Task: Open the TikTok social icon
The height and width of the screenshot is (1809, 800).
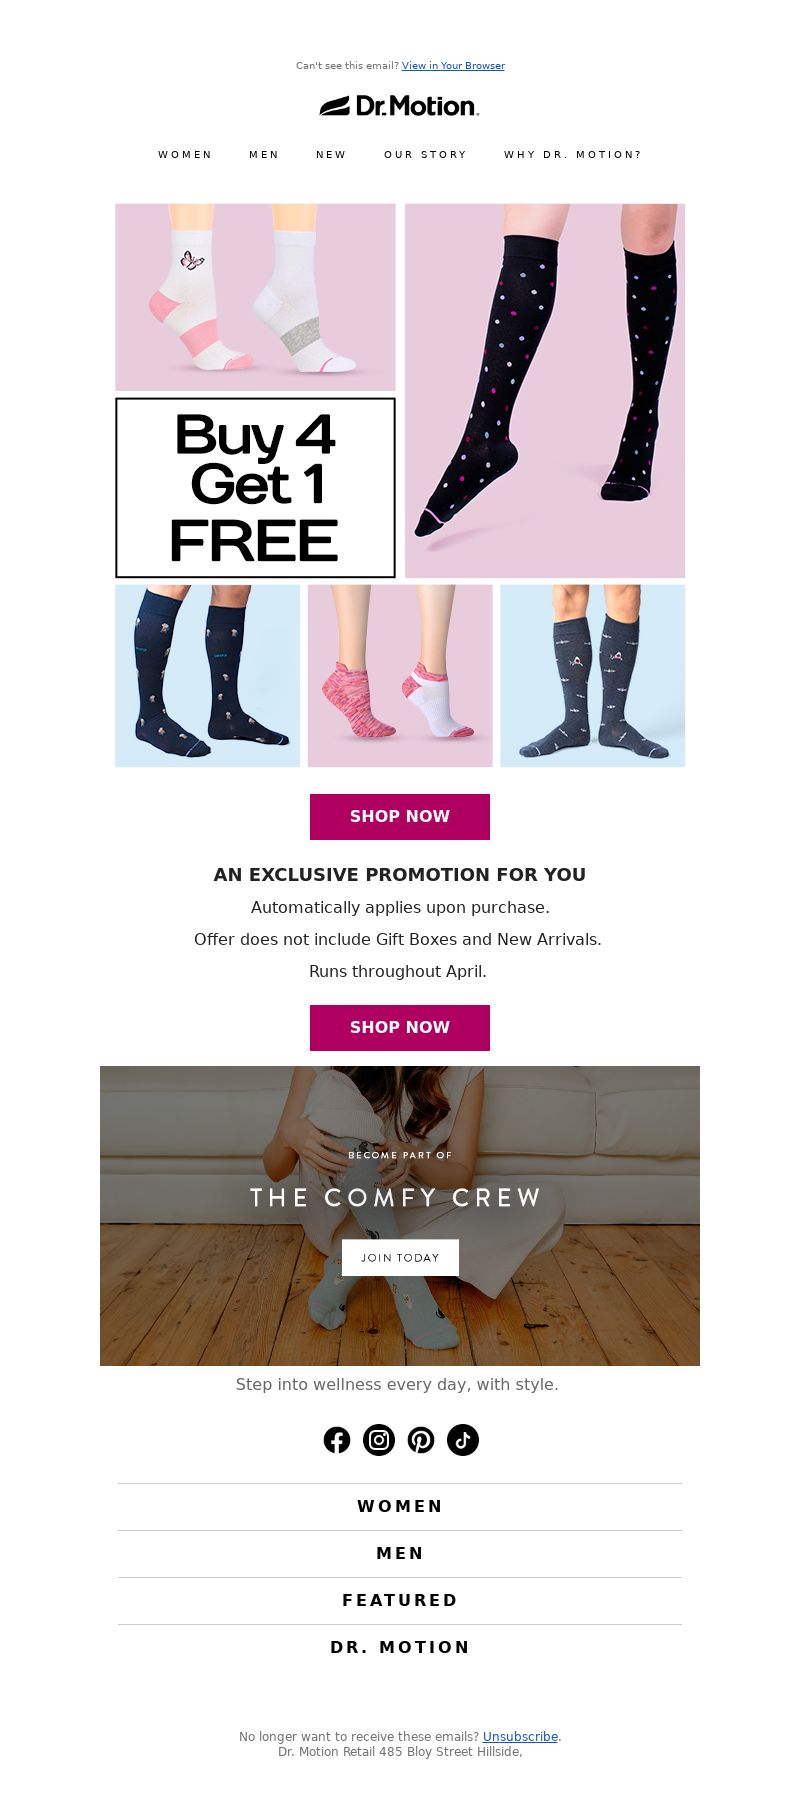Action: click(x=463, y=1440)
